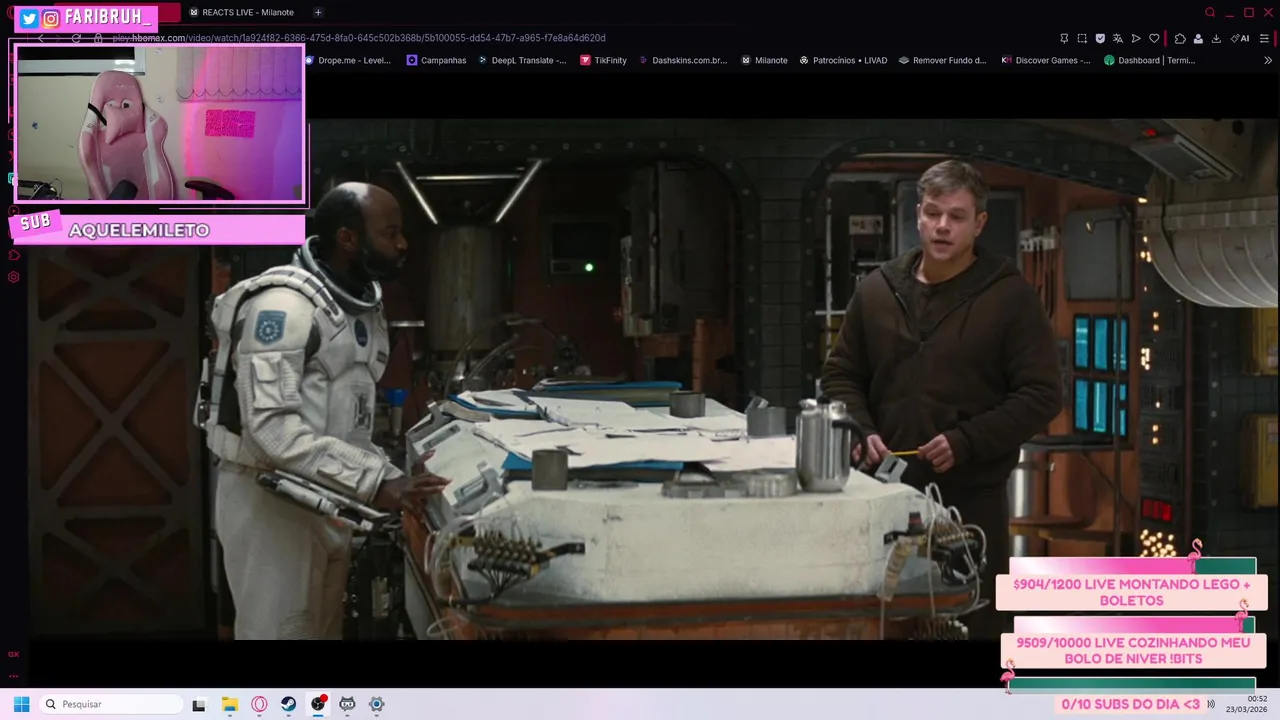Open the browser profile account icon

1198,38
